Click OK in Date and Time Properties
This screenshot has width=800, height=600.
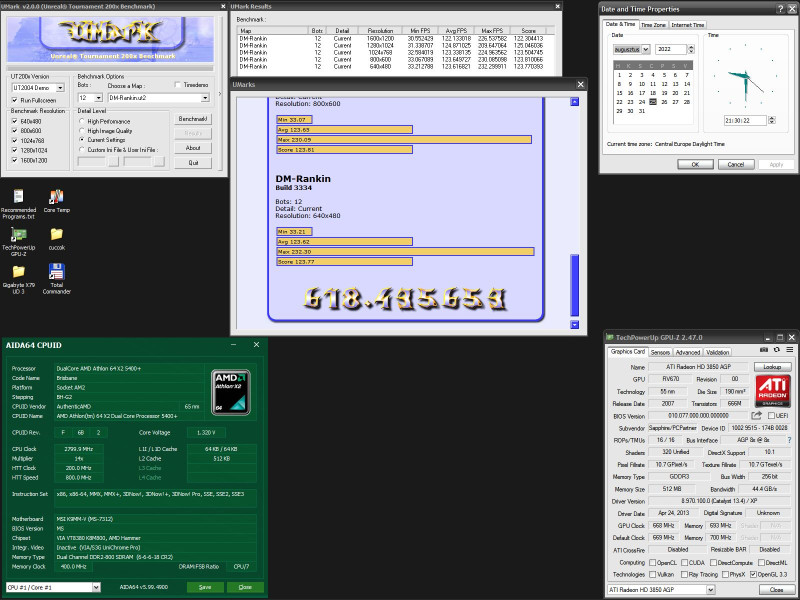click(695, 164)
